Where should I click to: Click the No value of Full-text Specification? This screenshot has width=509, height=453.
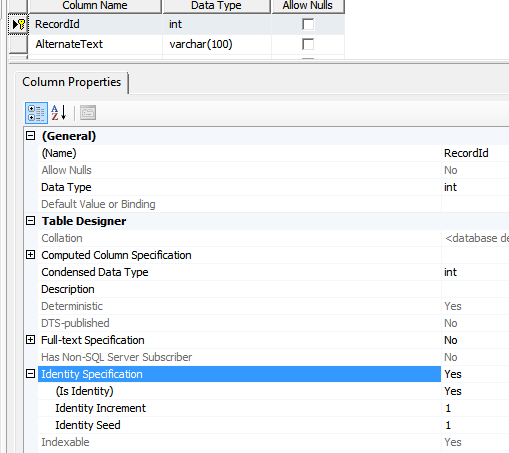[475, 340]
